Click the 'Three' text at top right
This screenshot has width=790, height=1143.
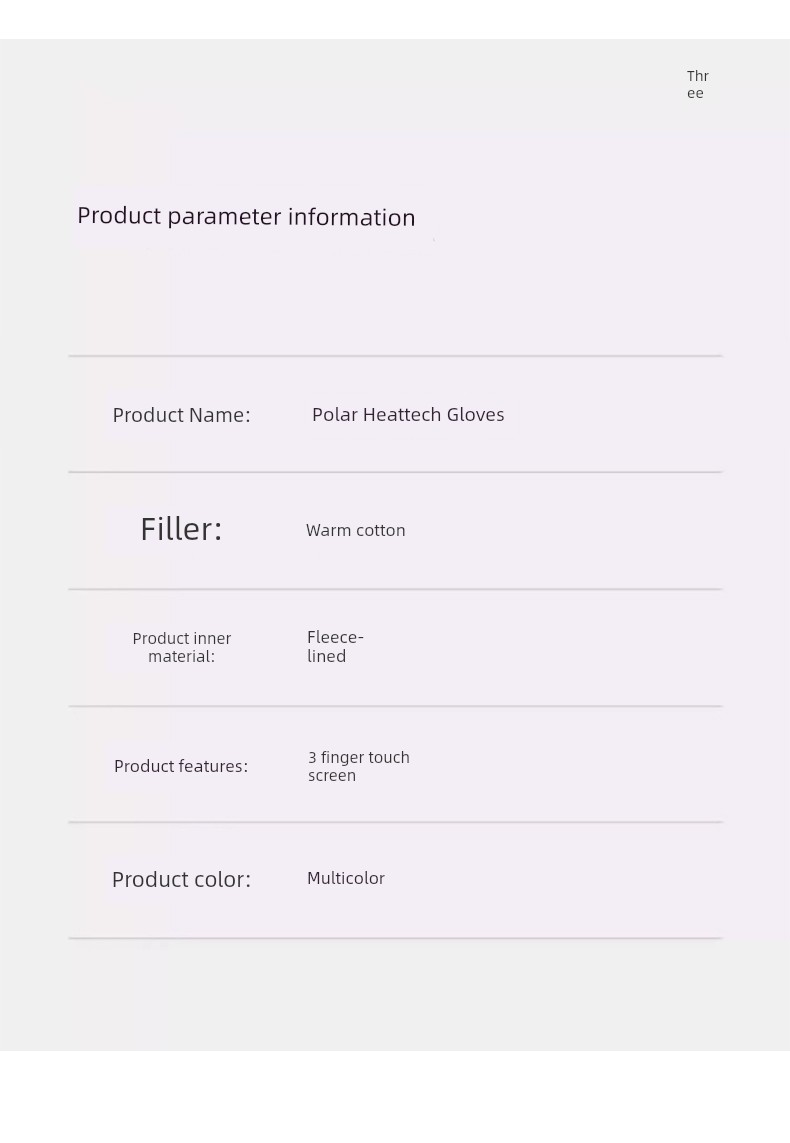(697, 85)
